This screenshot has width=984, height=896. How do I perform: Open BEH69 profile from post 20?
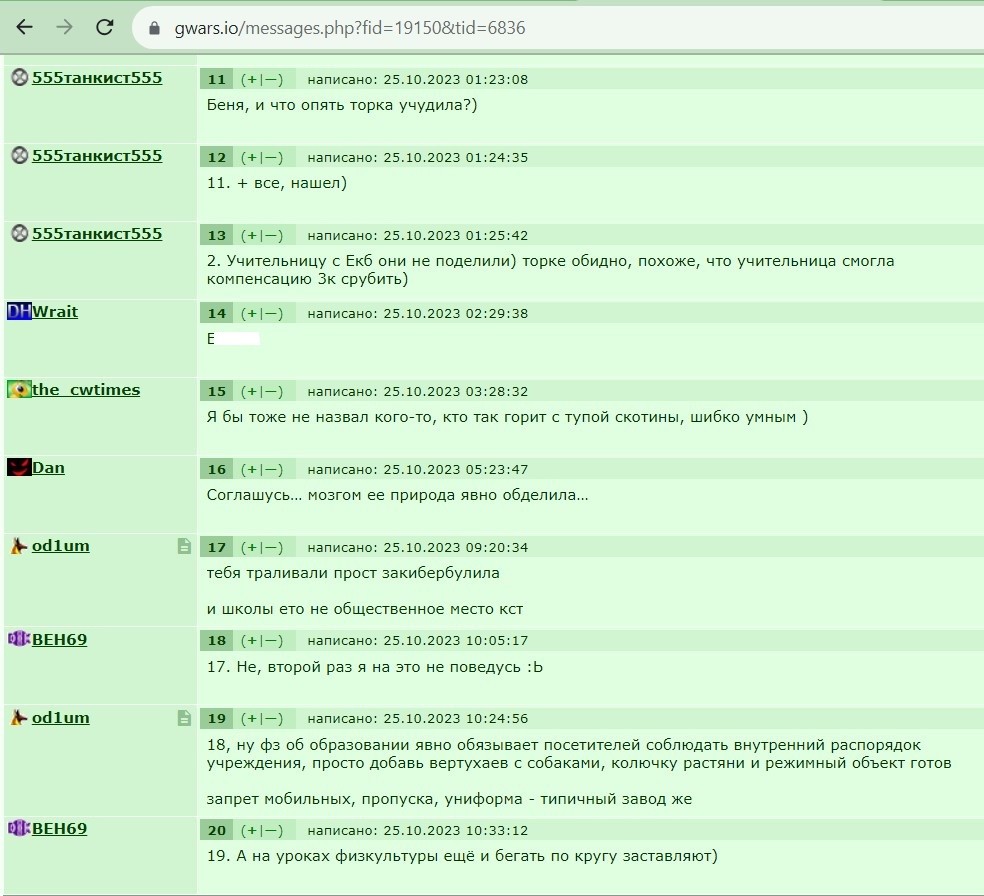point(60,828)
